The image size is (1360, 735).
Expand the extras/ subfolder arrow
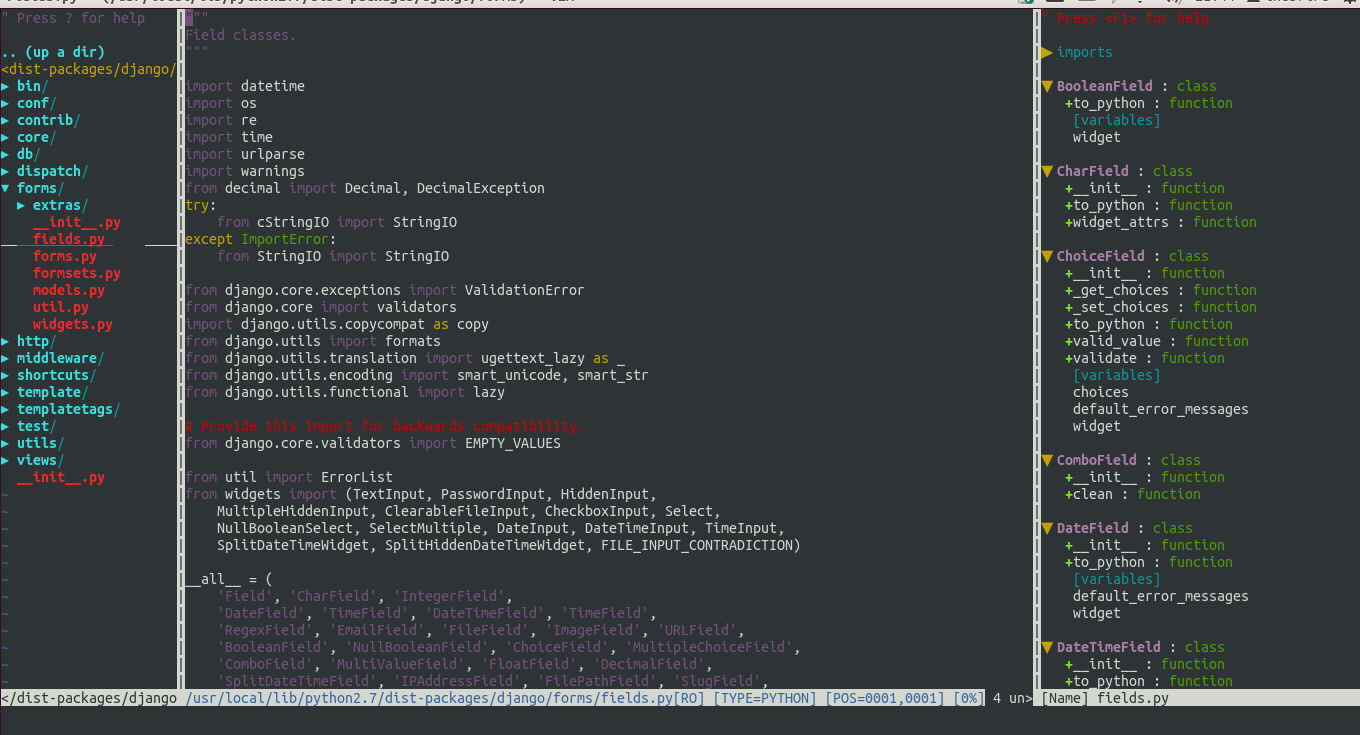[21, 205]
